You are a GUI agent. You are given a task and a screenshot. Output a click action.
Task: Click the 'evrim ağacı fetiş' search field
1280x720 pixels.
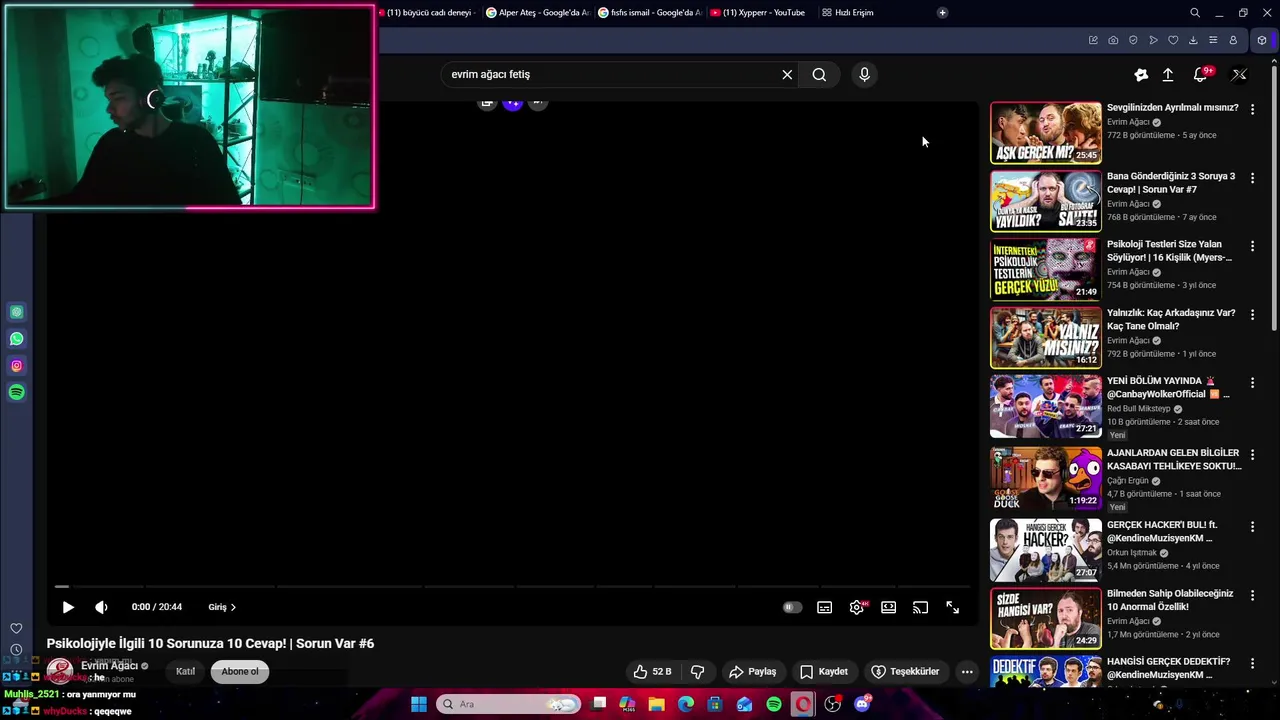coord(610,75)
